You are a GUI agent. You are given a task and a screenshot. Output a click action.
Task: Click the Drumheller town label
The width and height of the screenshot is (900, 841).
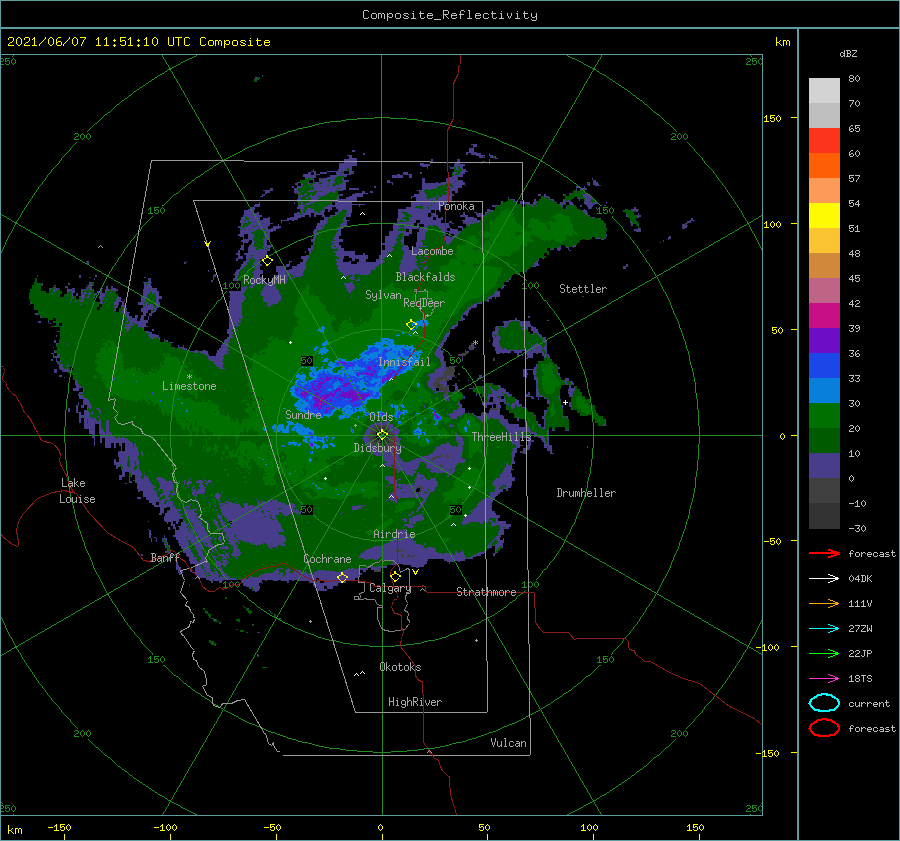[586, 493]
